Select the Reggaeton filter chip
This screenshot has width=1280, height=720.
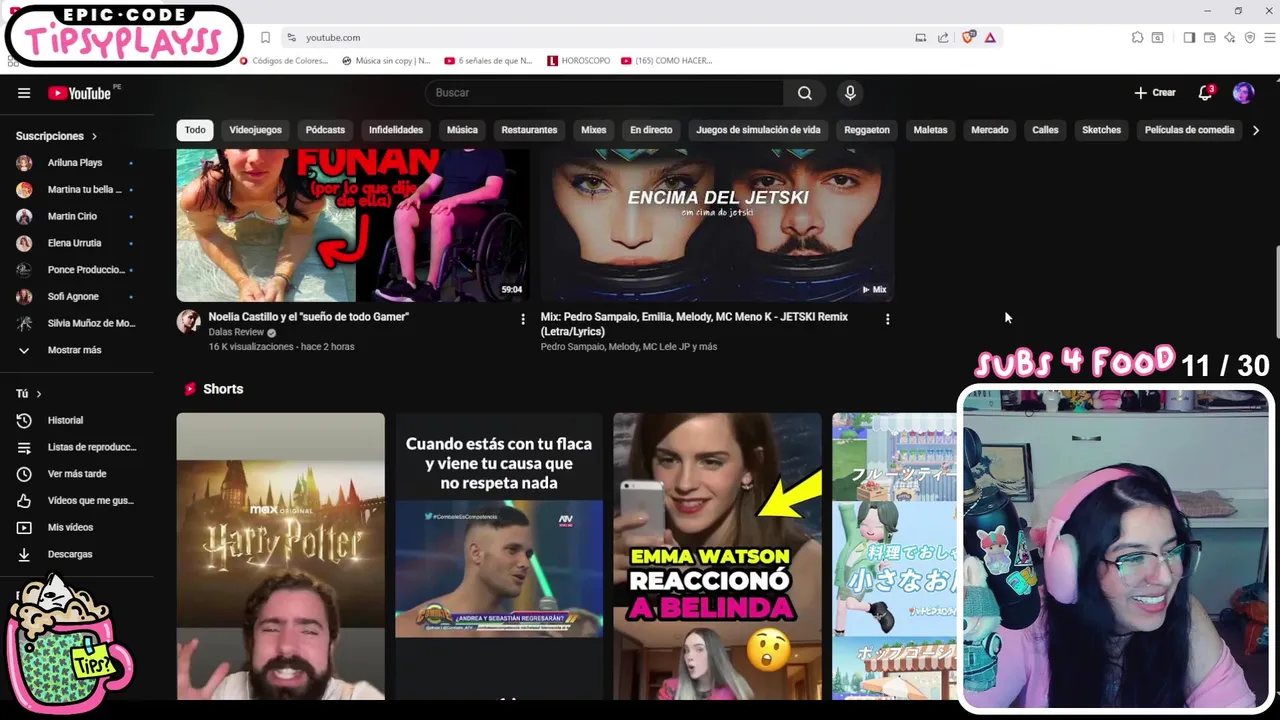coord(867,130)
